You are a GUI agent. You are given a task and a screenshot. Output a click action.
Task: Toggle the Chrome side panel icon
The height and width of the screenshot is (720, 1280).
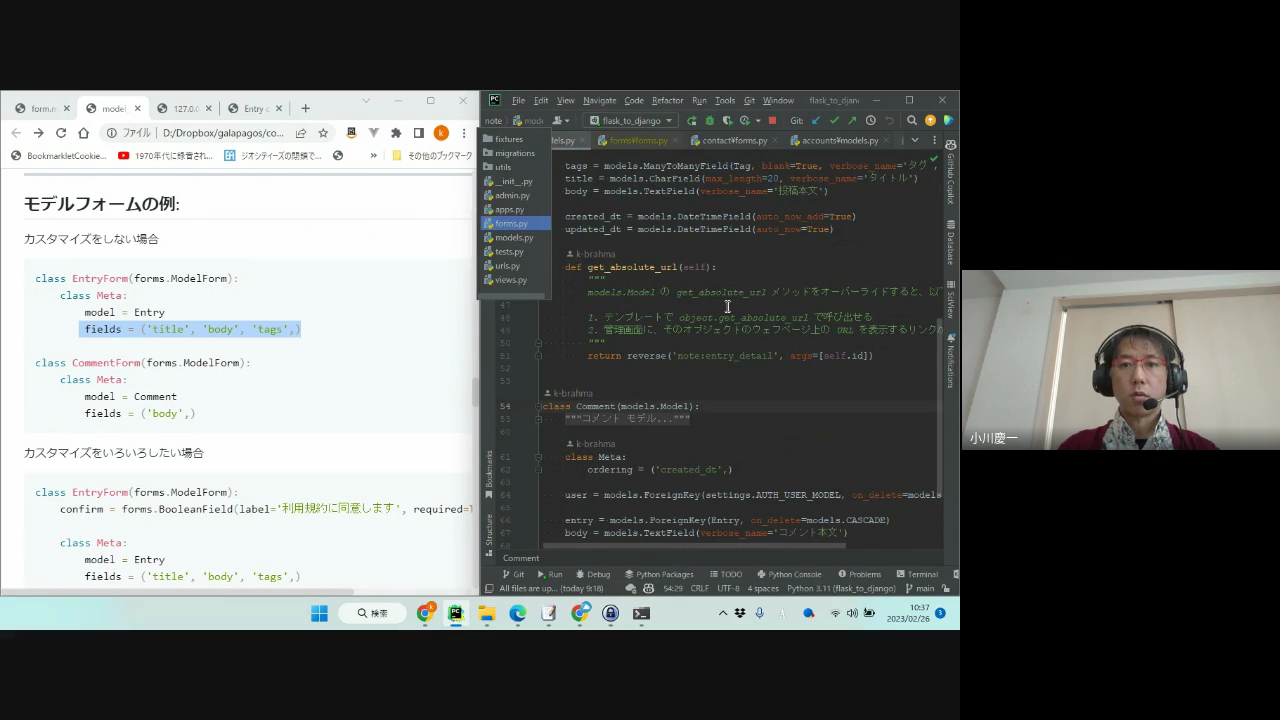click(418, 133)
